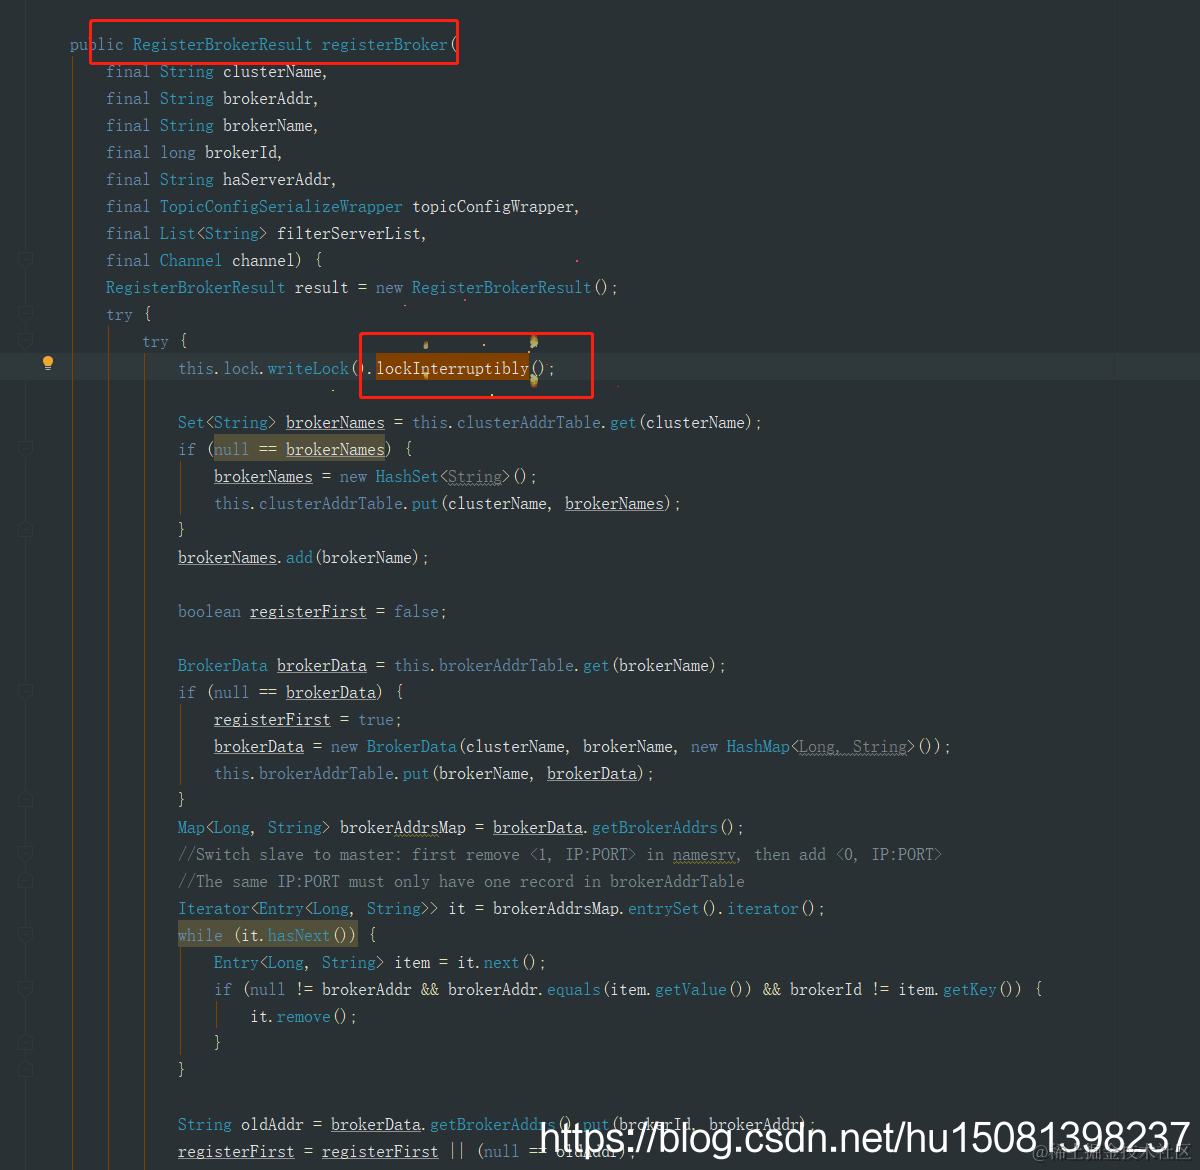Click the 'HashMap' constructor name
The width and height of the screenshot is (1200, 1170).
758,746
